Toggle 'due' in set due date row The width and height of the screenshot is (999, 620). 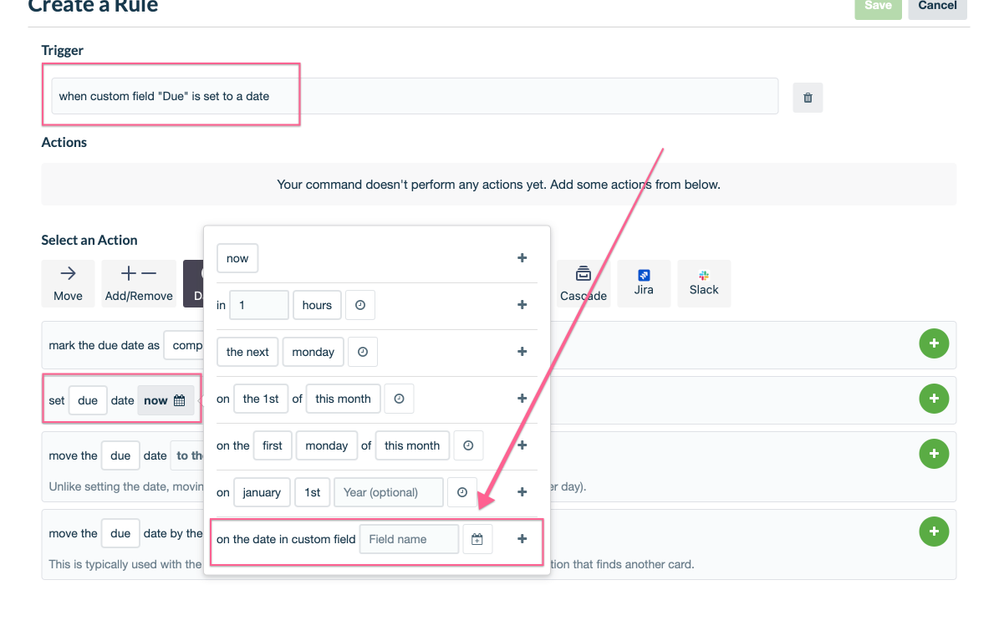pos(87,401)
